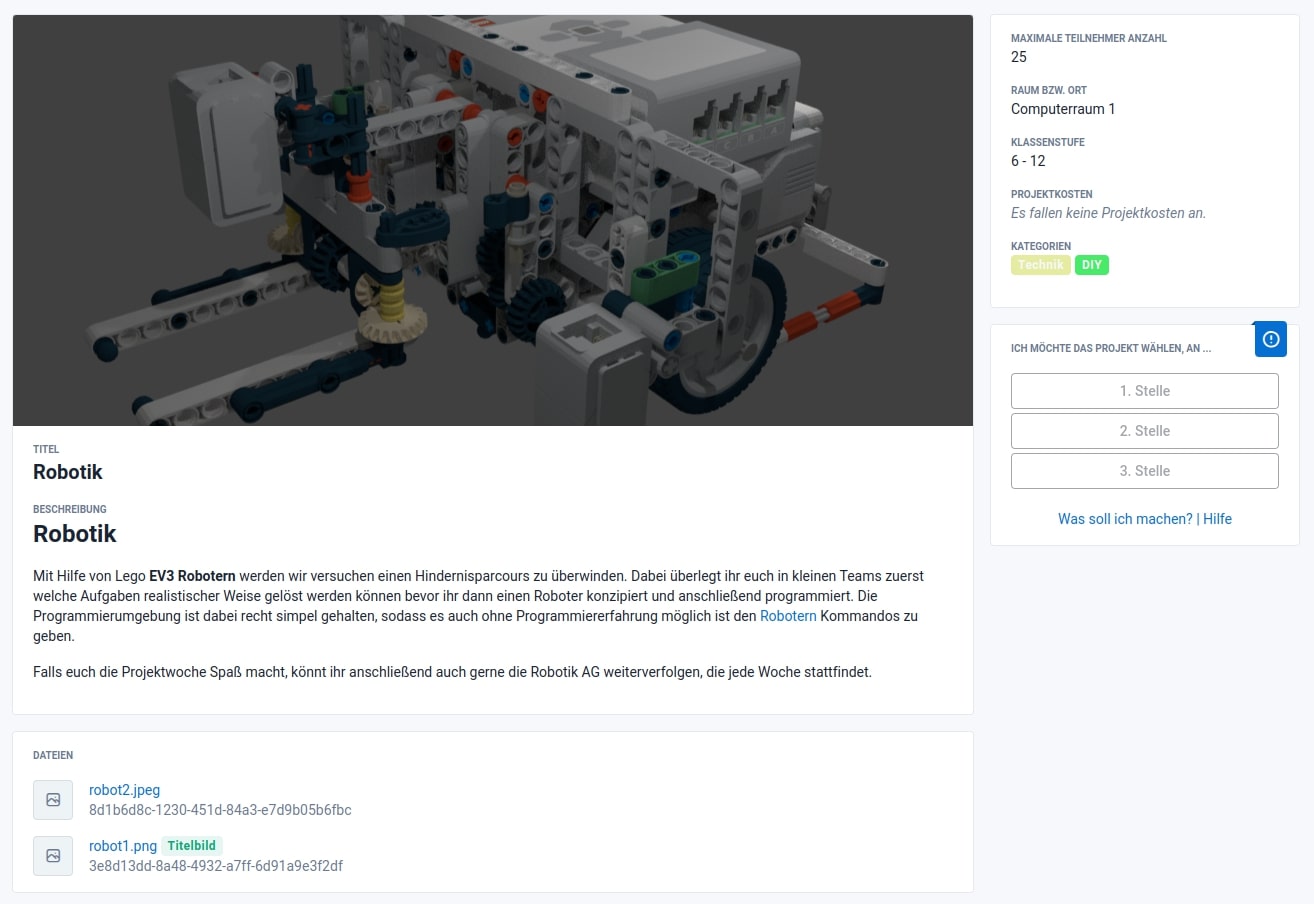This screenshot has height=904, width=1314.
Task: Open the "Was soll ich machen? | Hilfe" link
Action: pos(1144,519)
